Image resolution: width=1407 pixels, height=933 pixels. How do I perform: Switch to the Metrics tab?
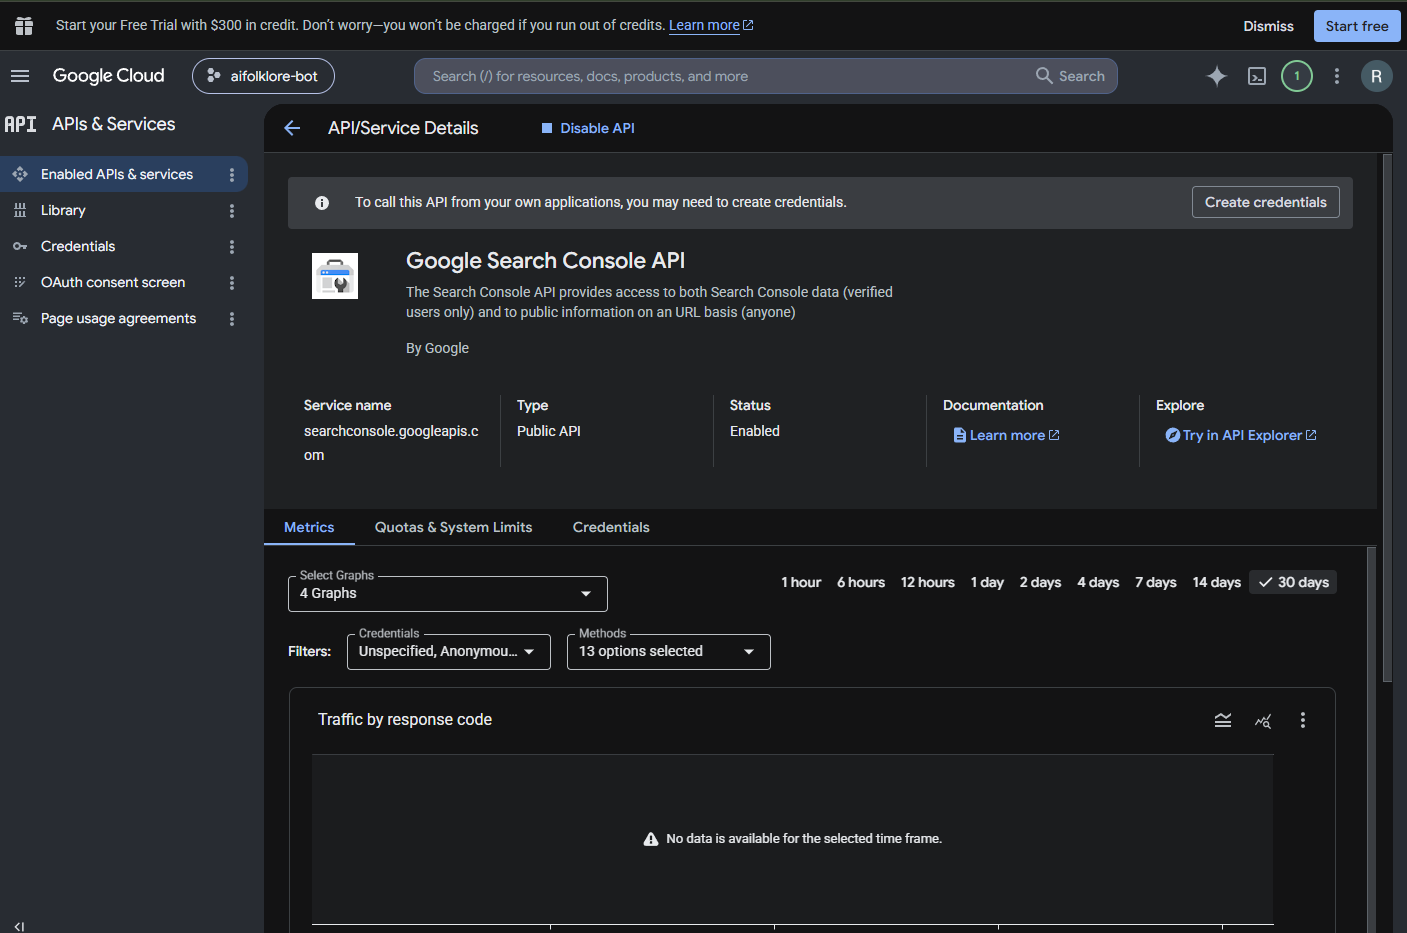(x=309, y=527)
